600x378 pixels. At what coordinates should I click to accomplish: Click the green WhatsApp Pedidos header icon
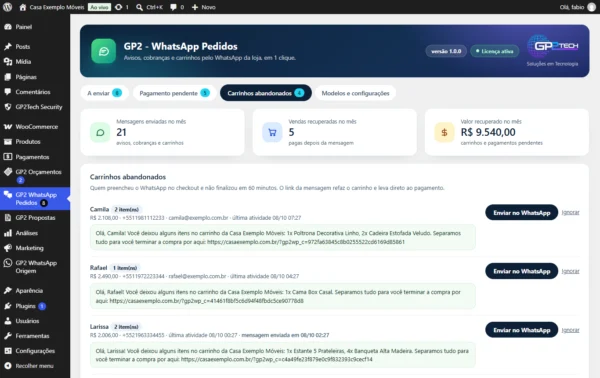point(103,51)
